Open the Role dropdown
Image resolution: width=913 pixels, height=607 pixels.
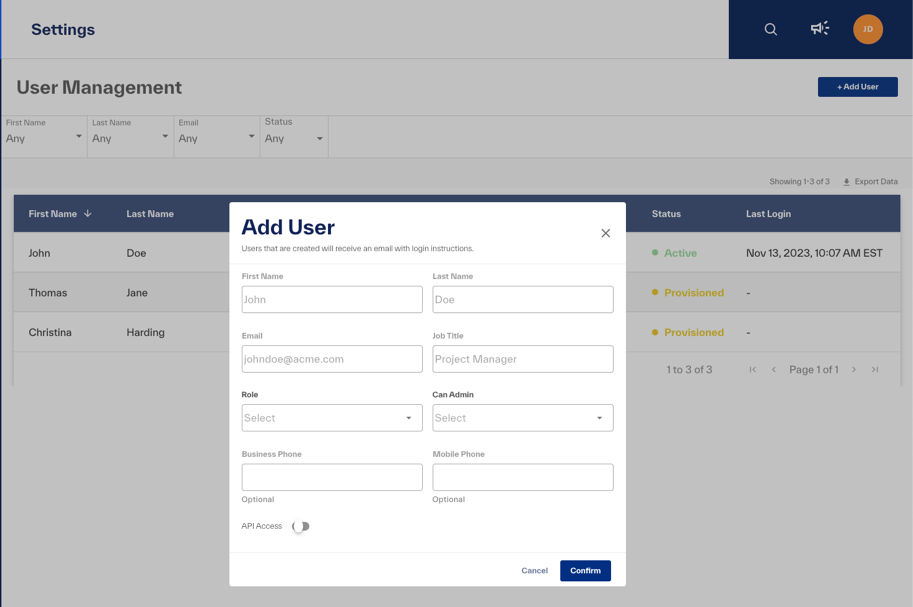[332, 418]
